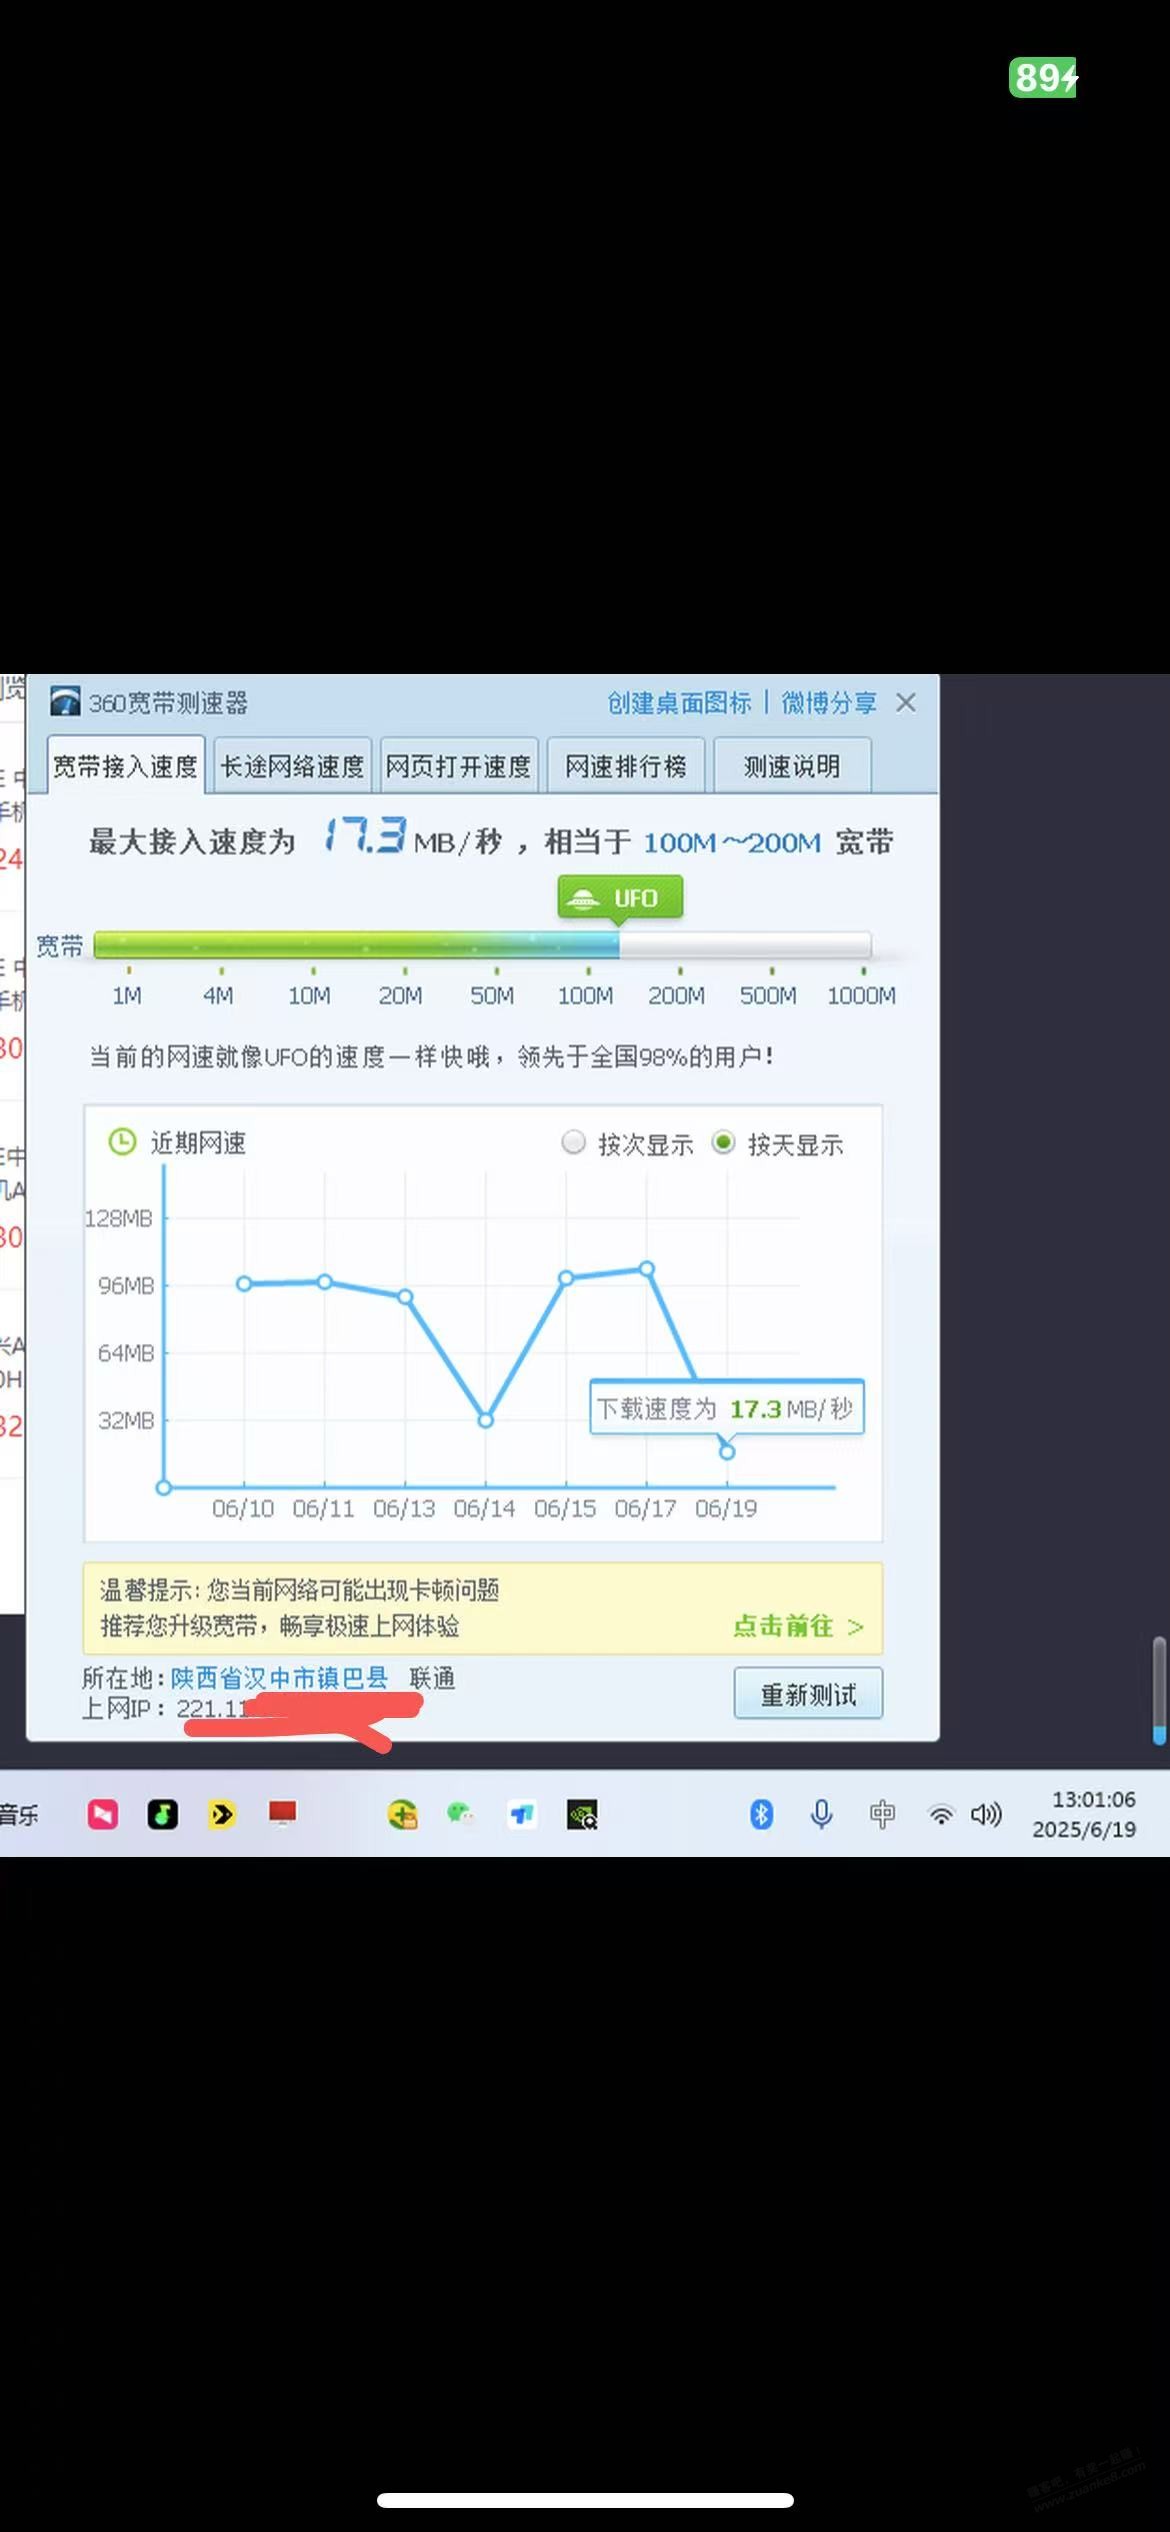Open the pink app icon in the taskbar
Image resolution: width=1170 pixels, height=2532 pixels.
[x=102, y=1814]
